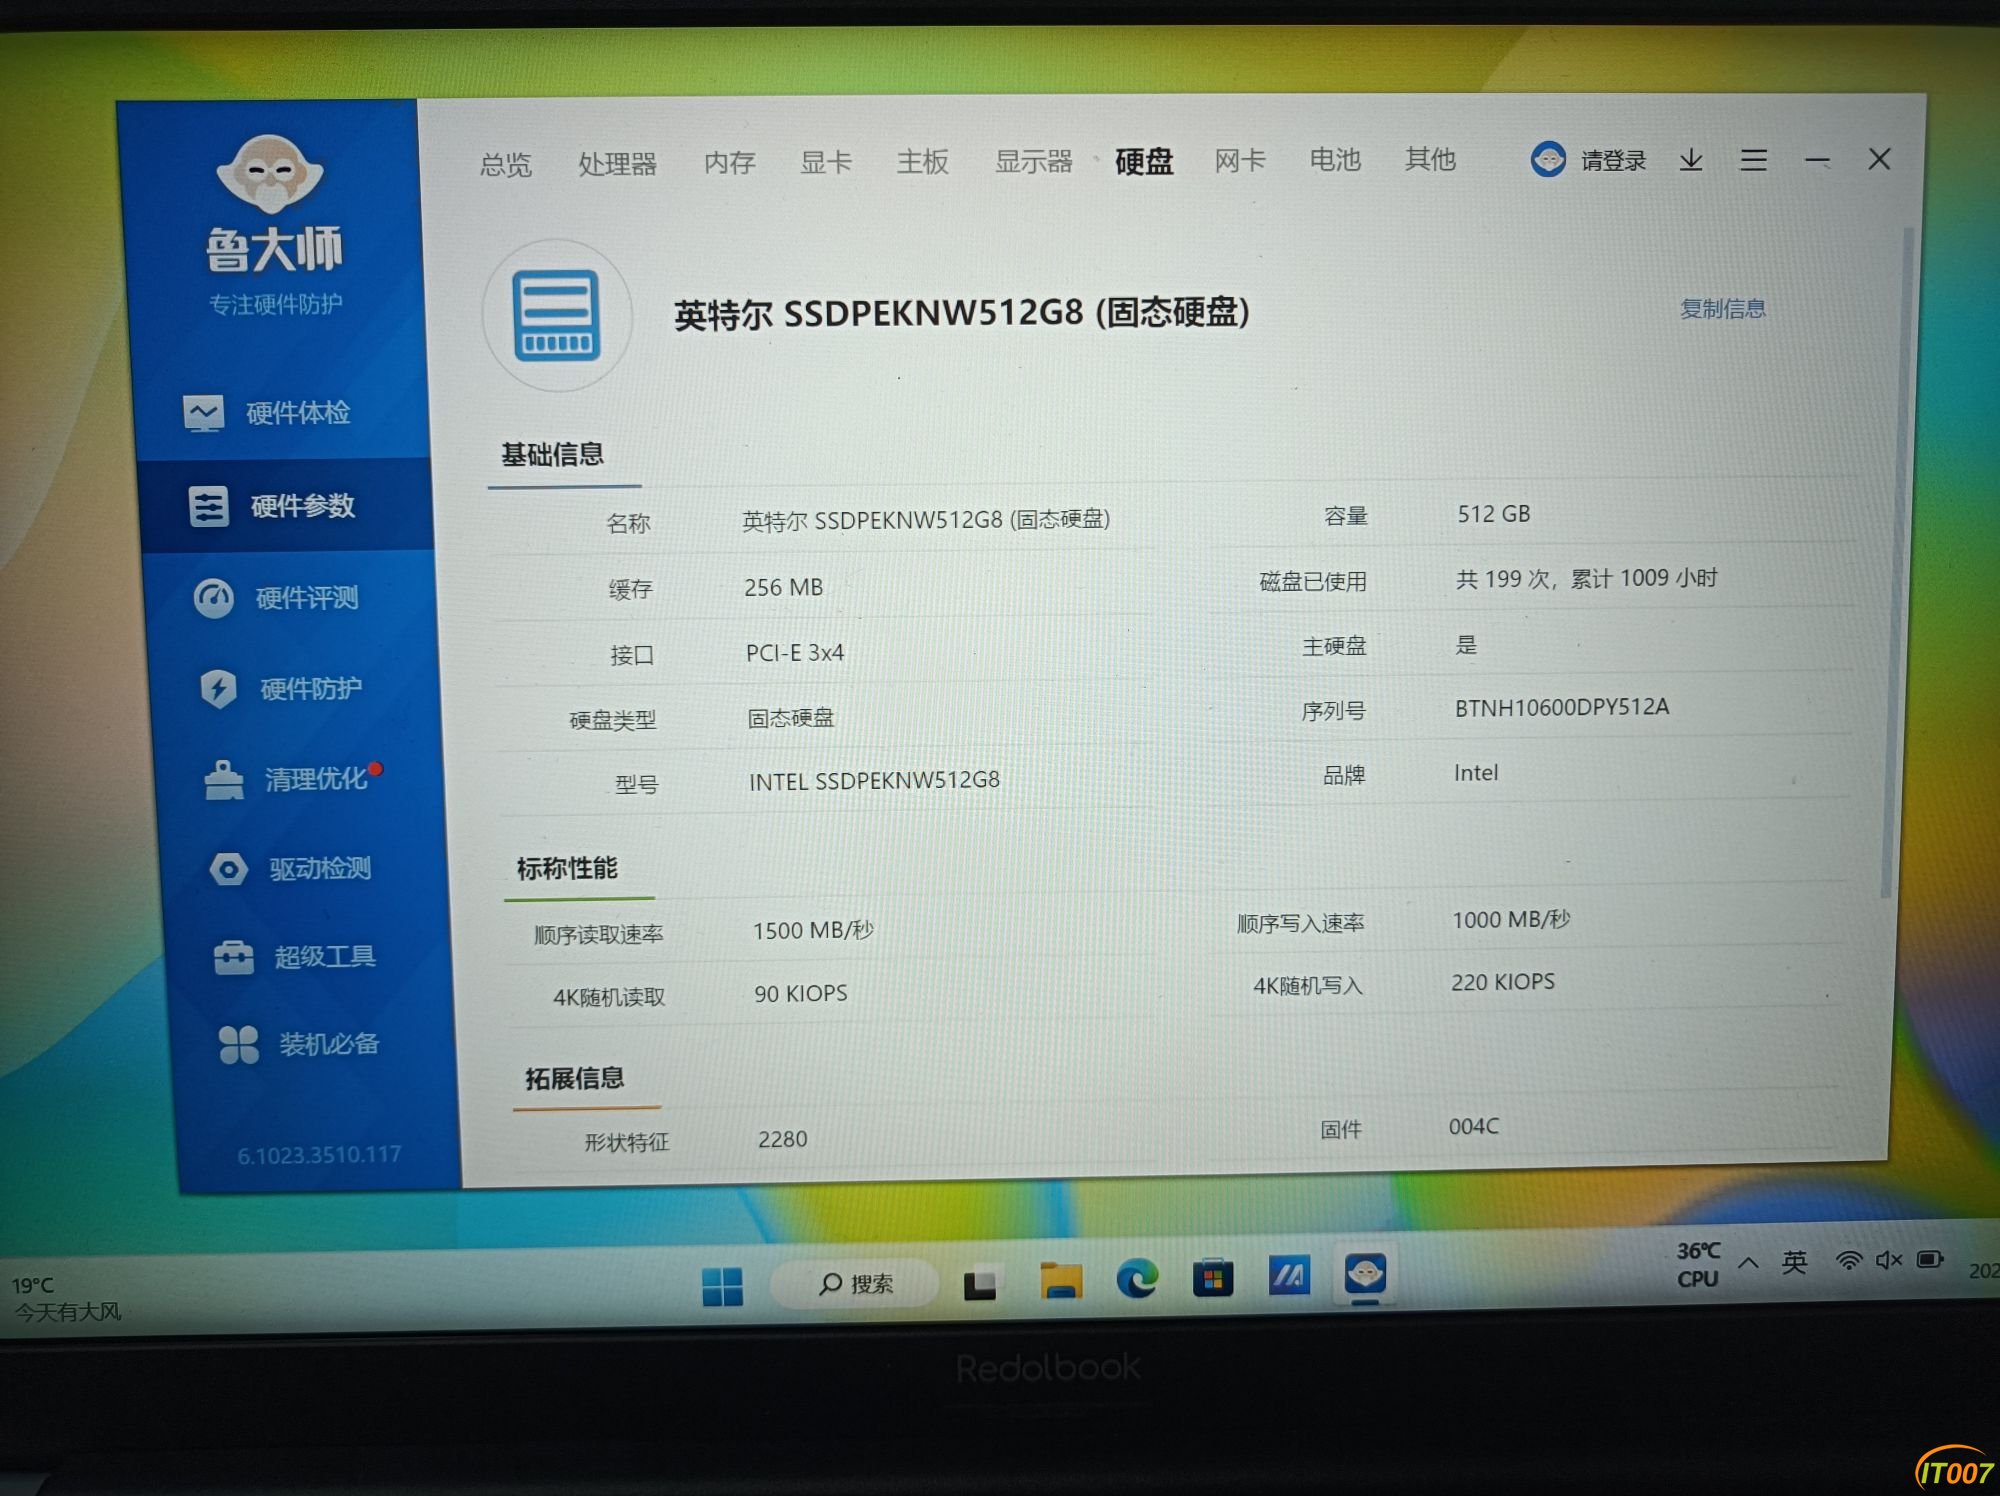Image resolution: width=2000 pixels, height=1496 pixels.
Task: Click the battery tray icon
Action: (1930, 1259)
